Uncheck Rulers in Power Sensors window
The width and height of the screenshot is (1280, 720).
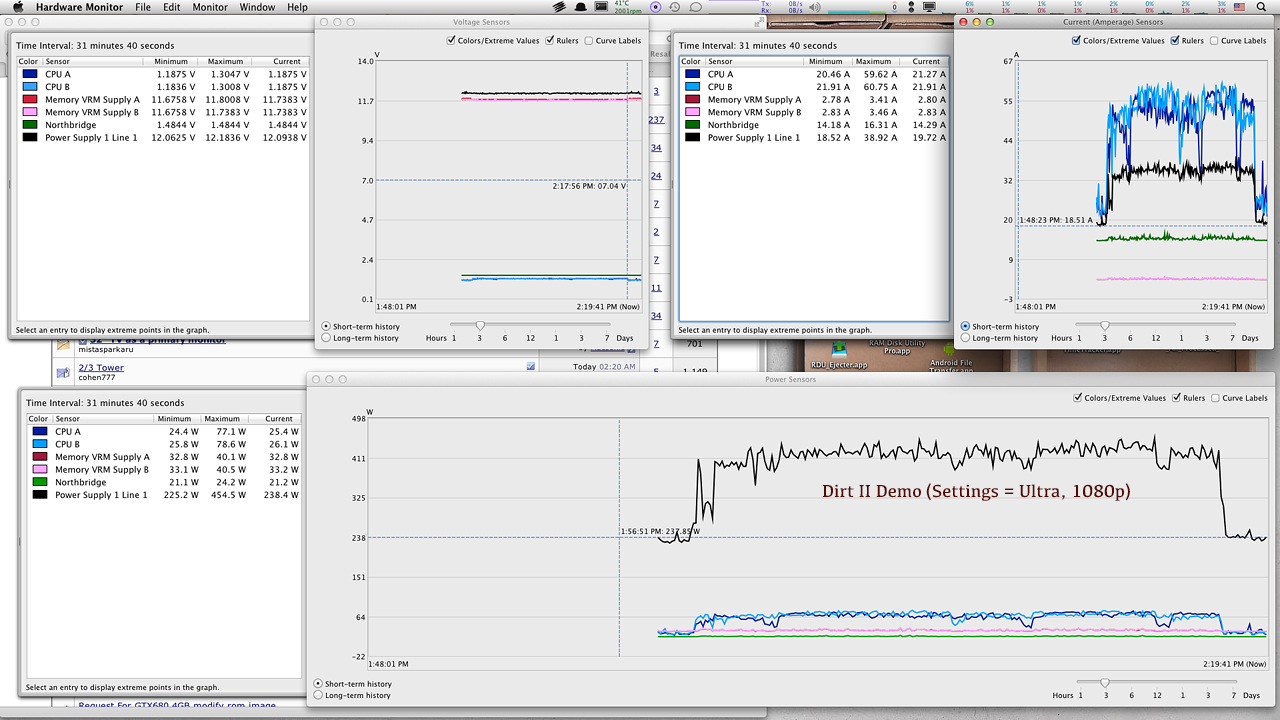pos(1175,398)
